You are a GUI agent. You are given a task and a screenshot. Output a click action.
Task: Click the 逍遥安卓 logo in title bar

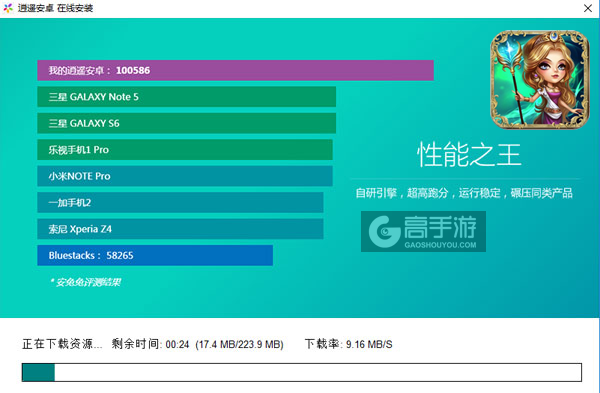(8, 8)
